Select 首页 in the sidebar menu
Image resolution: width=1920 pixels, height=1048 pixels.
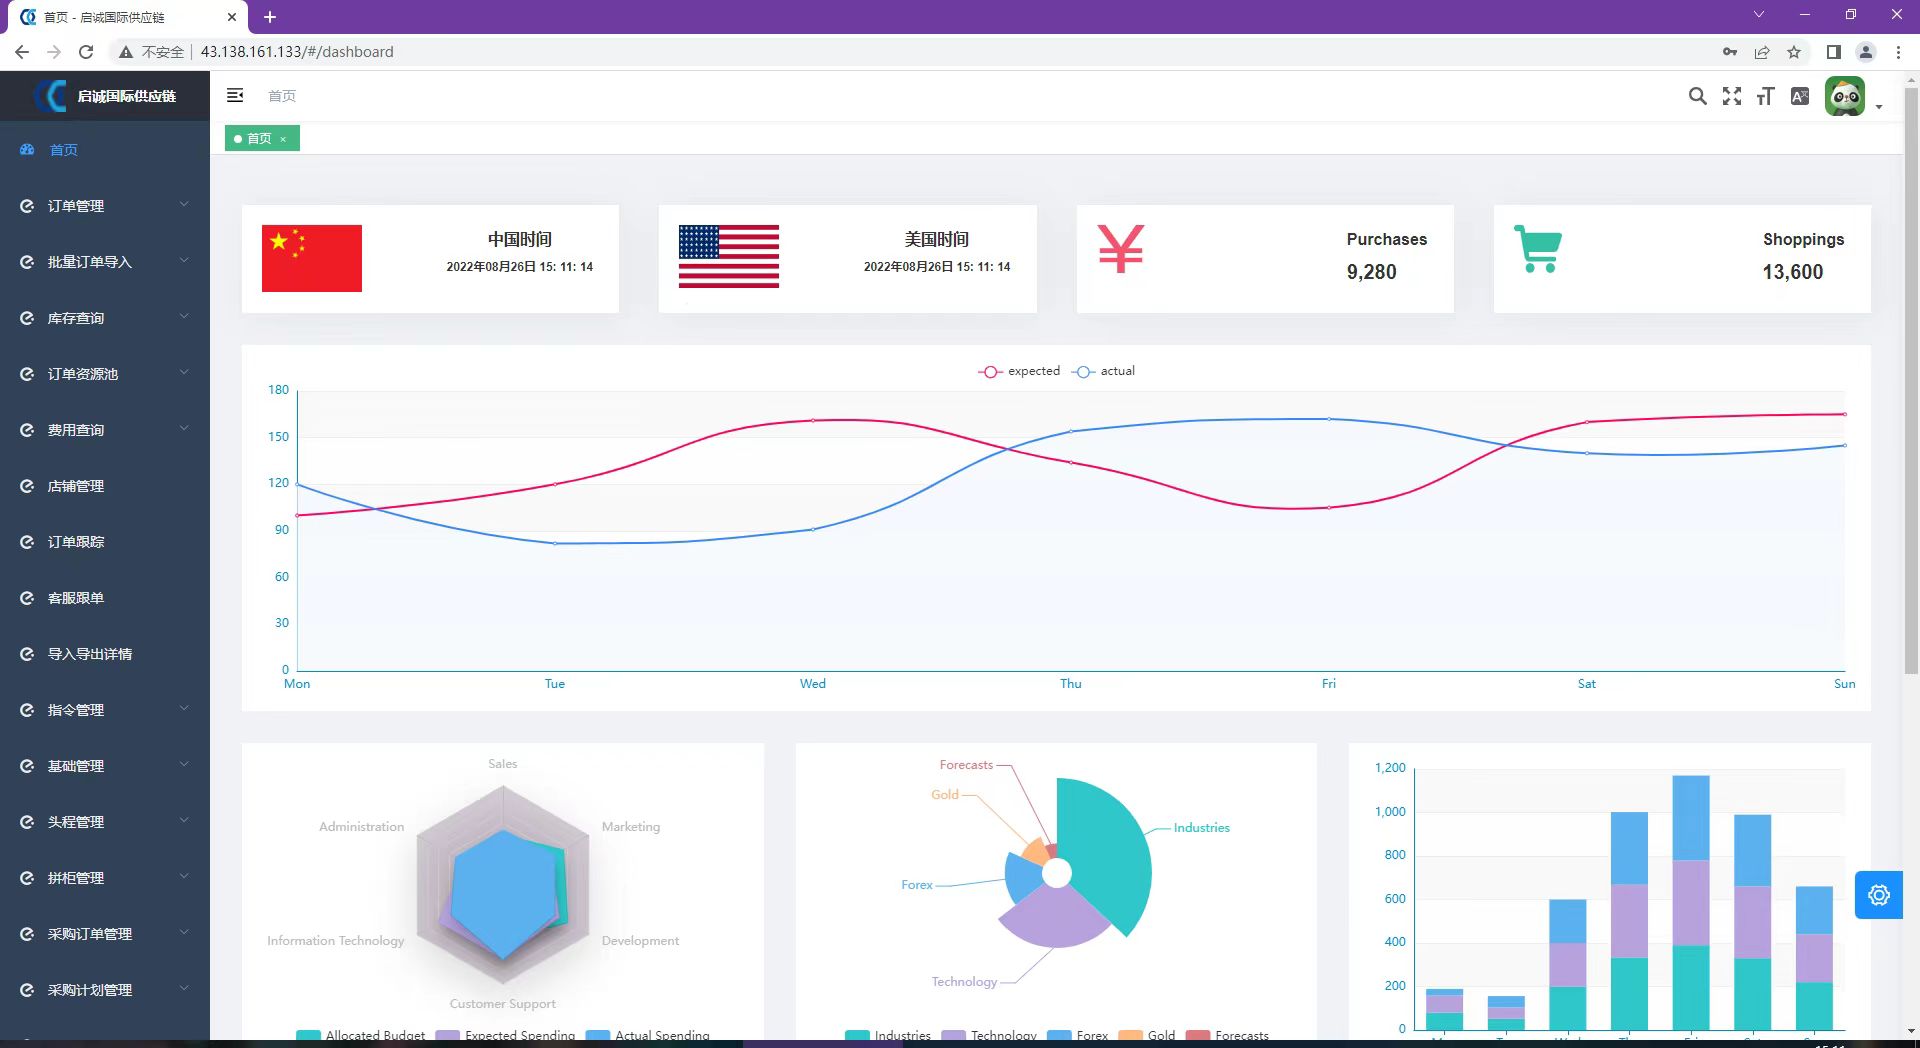pos(105,149)
